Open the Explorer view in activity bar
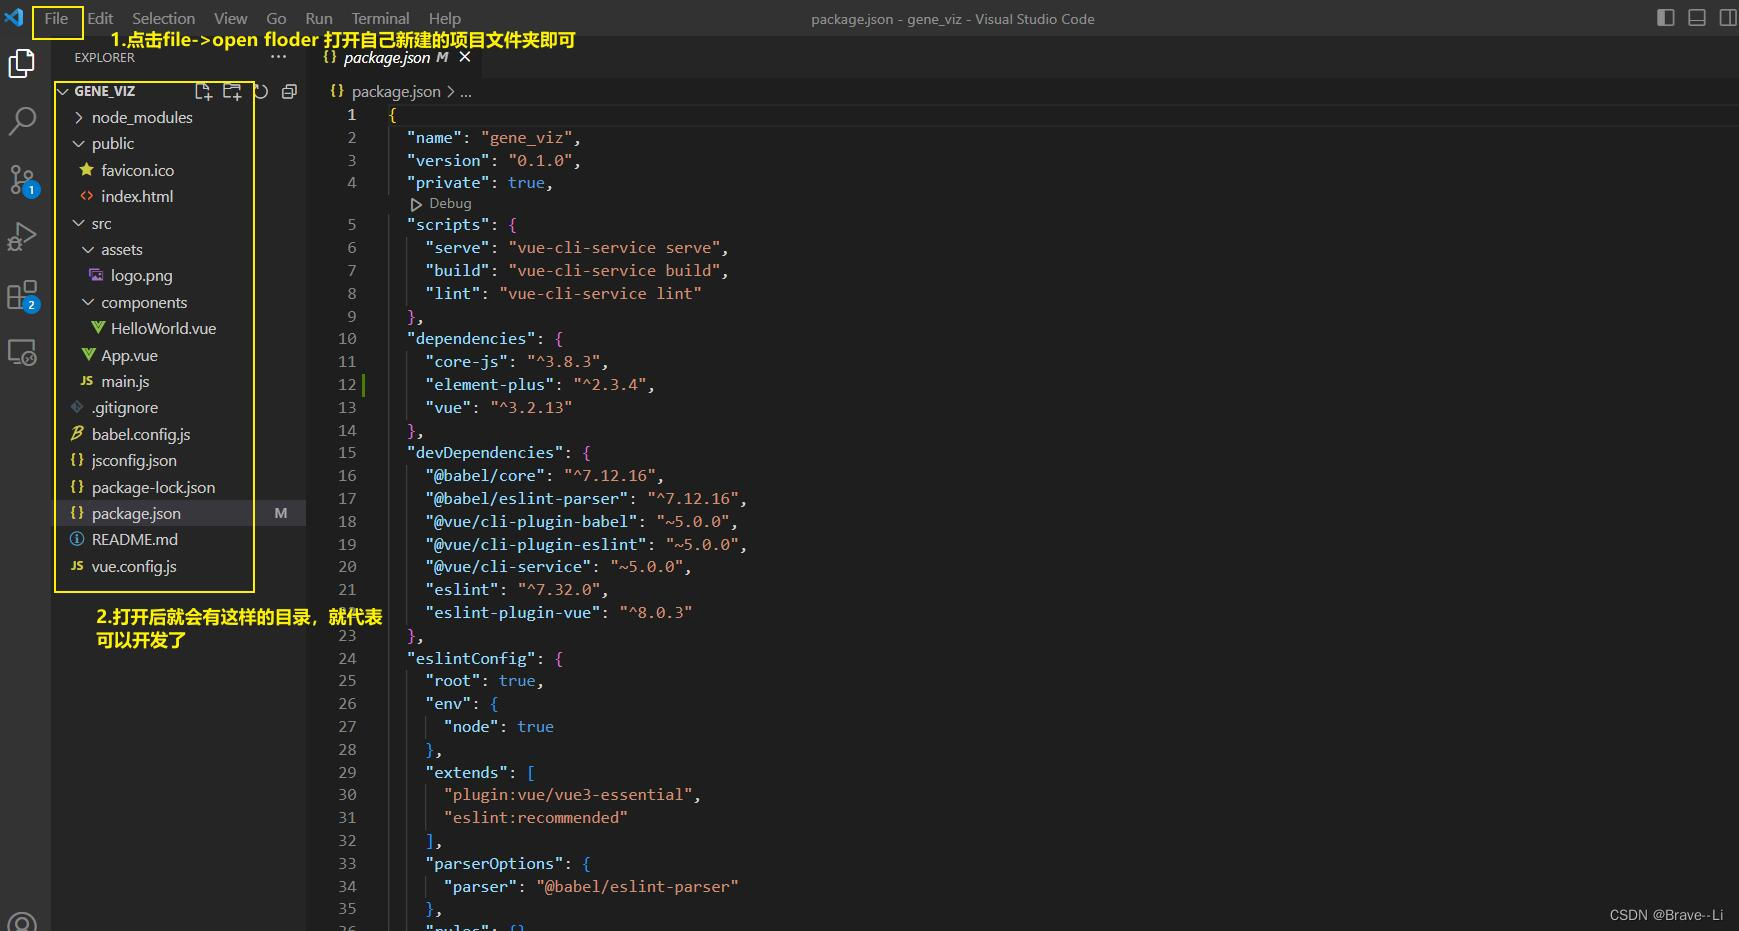The image size is (1739, 931). point(22,64)
